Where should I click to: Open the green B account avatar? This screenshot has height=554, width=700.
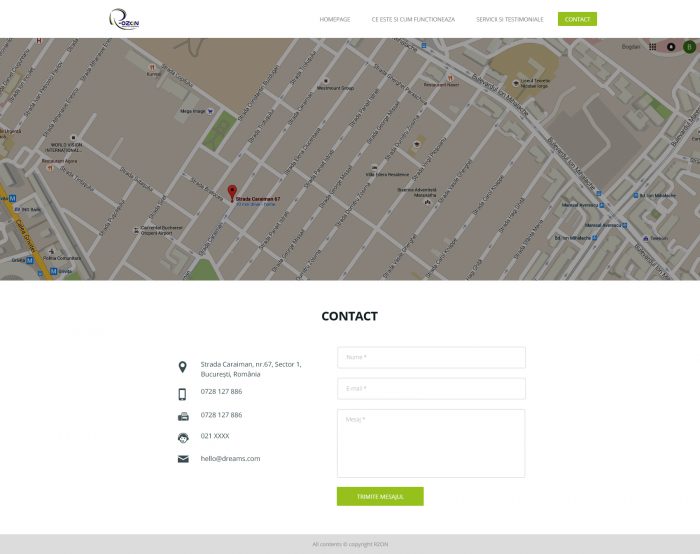click(x=689, y=47)
